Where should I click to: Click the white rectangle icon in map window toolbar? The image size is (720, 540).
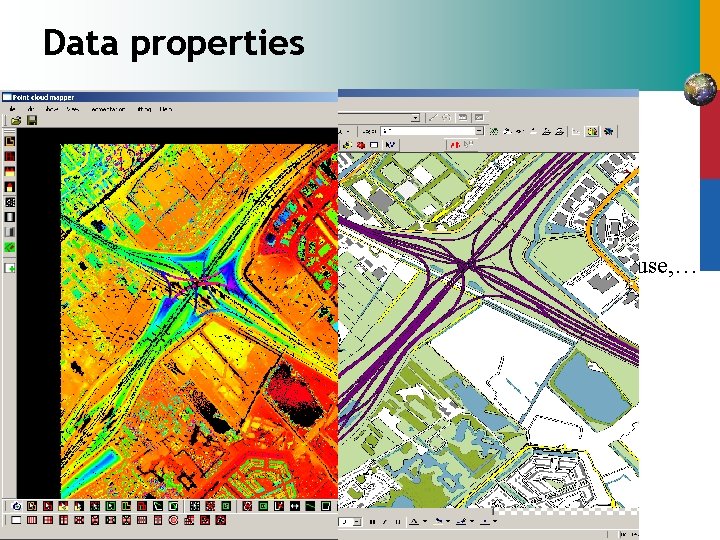pos(374,145)
